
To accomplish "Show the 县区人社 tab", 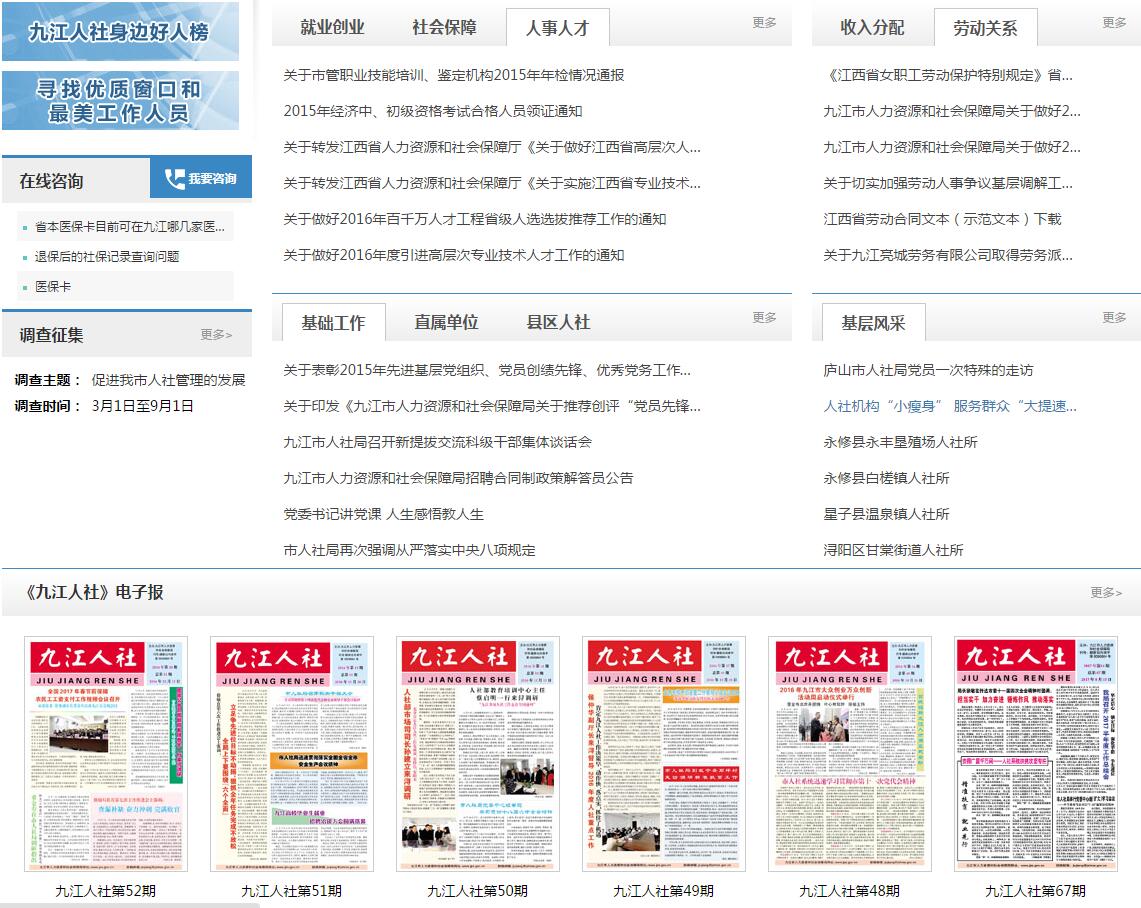I will click(x=558, y=323).
